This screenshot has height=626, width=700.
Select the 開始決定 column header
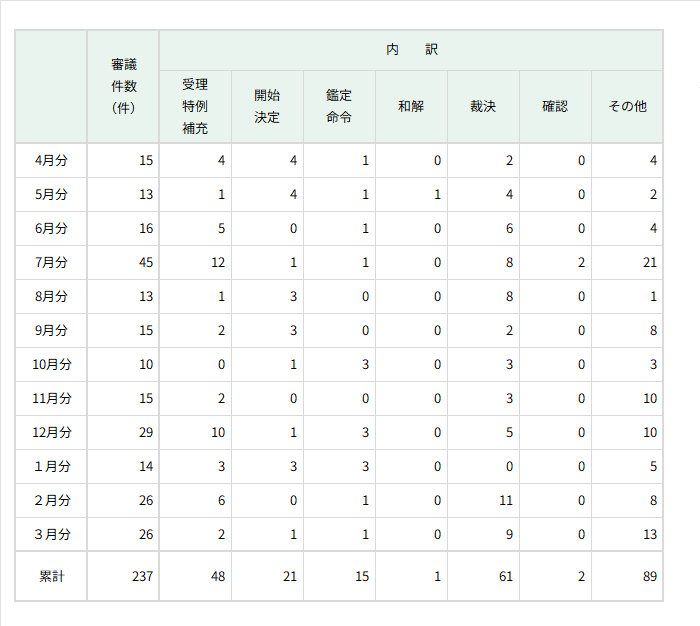[x=267, y=106]
